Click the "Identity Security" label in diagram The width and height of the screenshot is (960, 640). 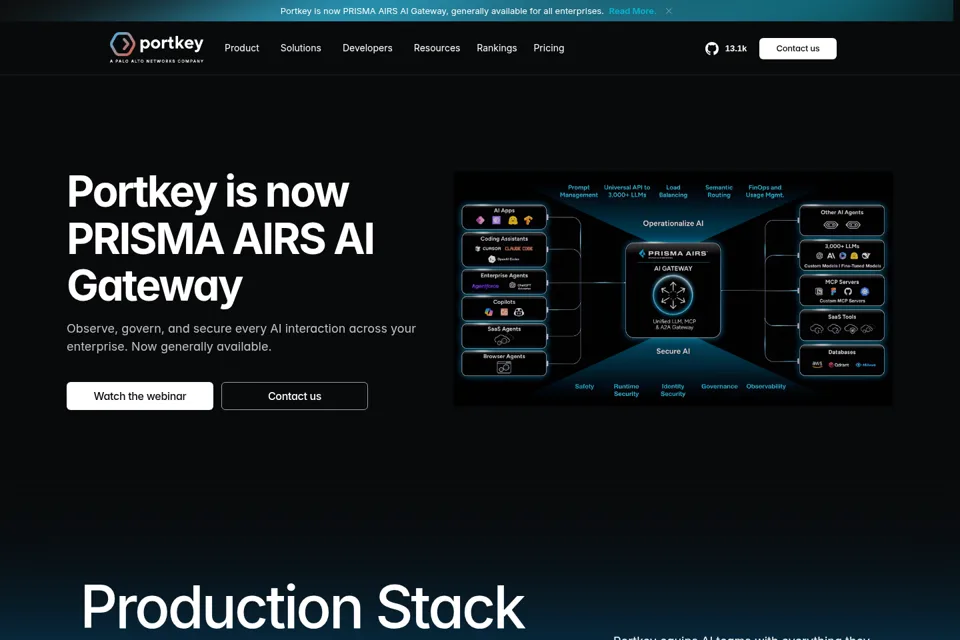coord(673,390)
